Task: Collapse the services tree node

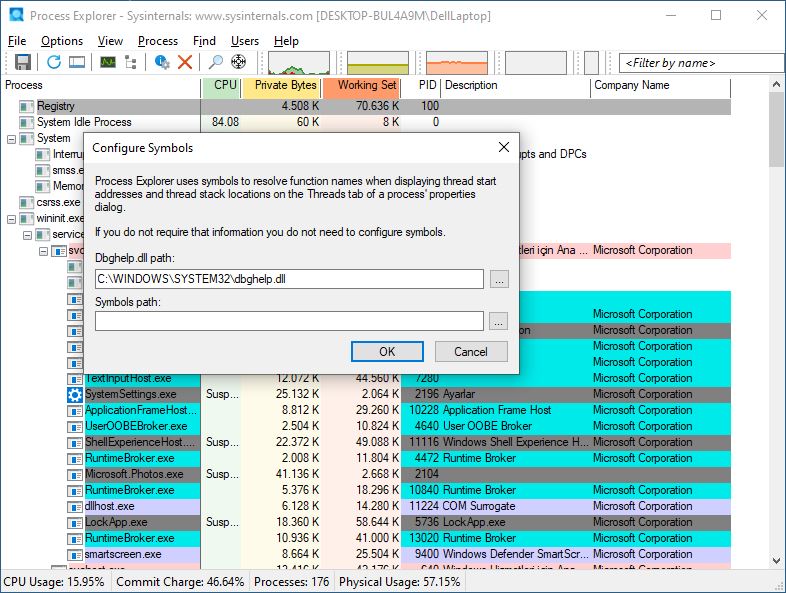Action: pos(27,235)
